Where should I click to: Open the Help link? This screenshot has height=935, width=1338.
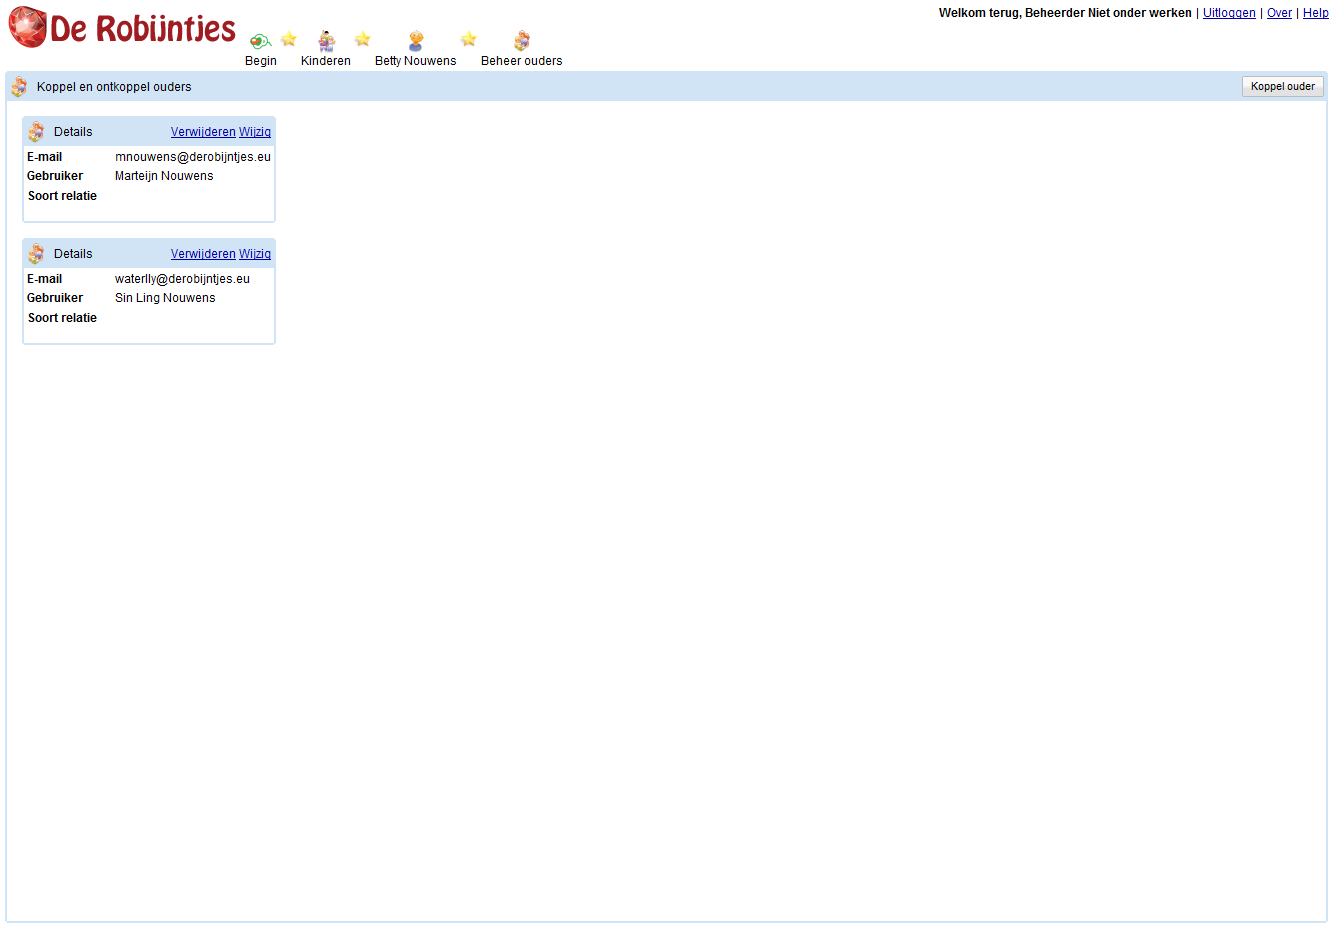[x=1315, y=13]
